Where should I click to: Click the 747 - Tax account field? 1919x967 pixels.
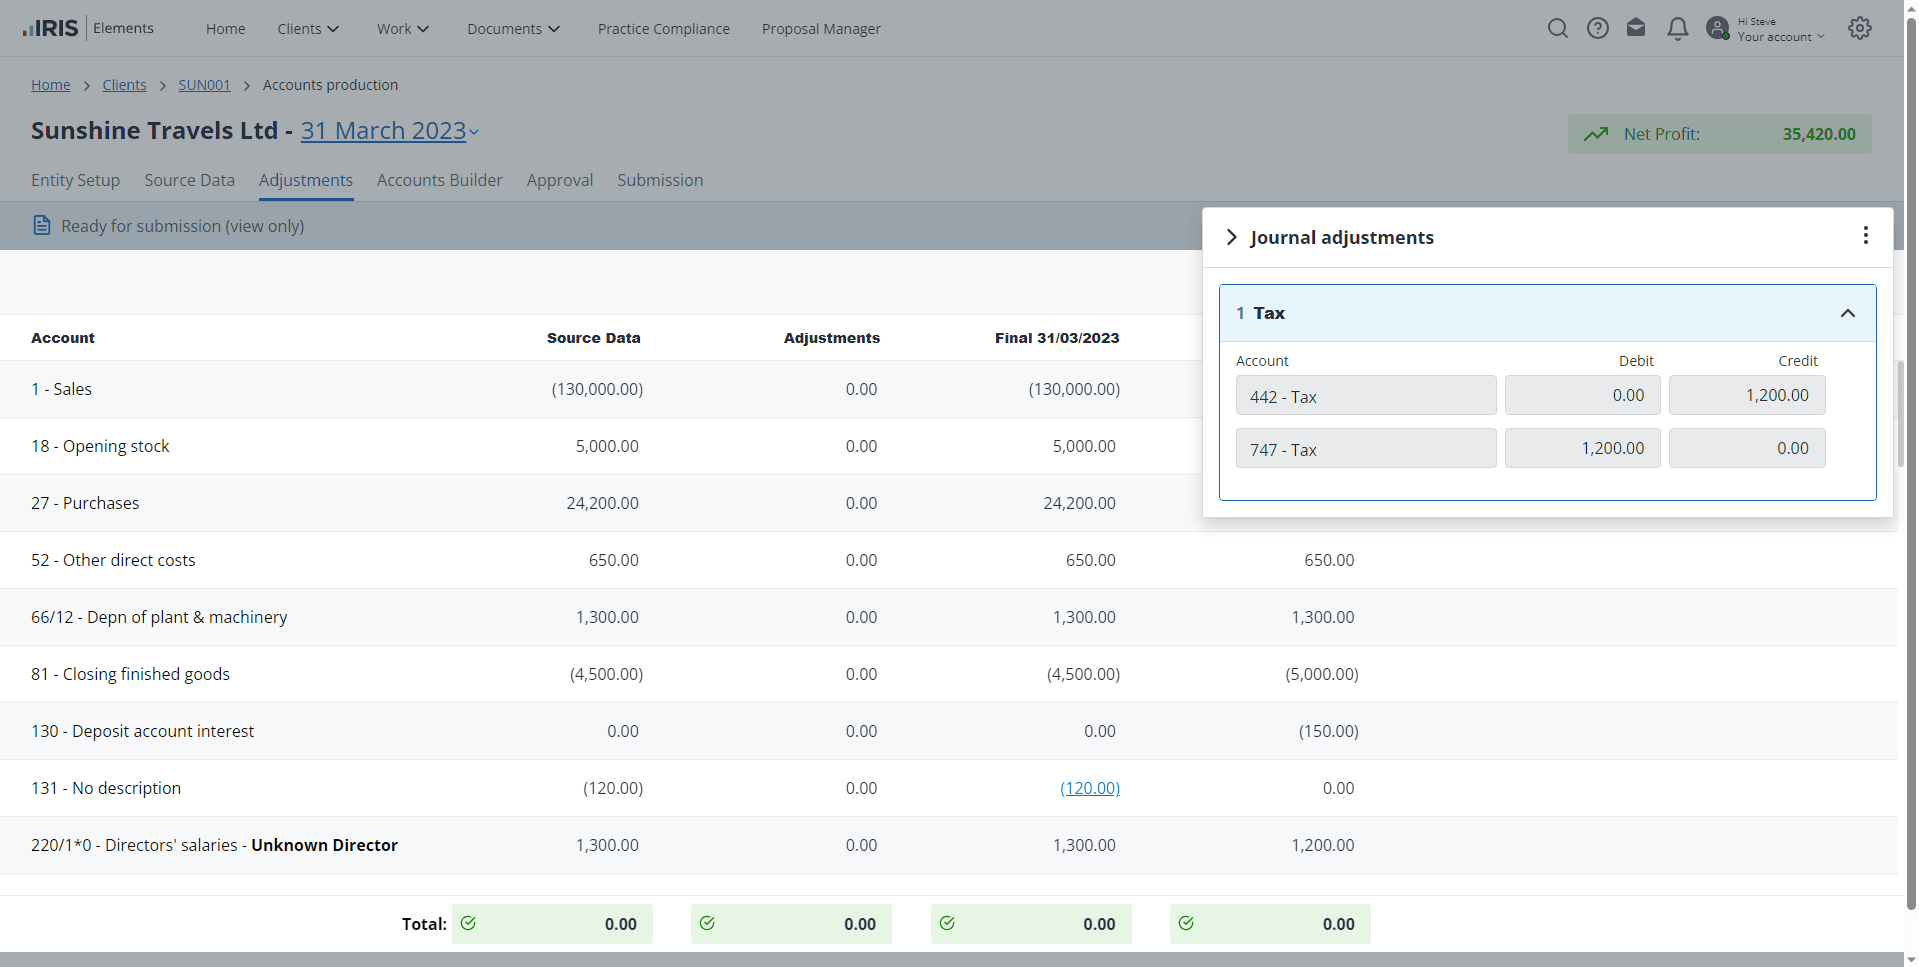[1366, 448]
